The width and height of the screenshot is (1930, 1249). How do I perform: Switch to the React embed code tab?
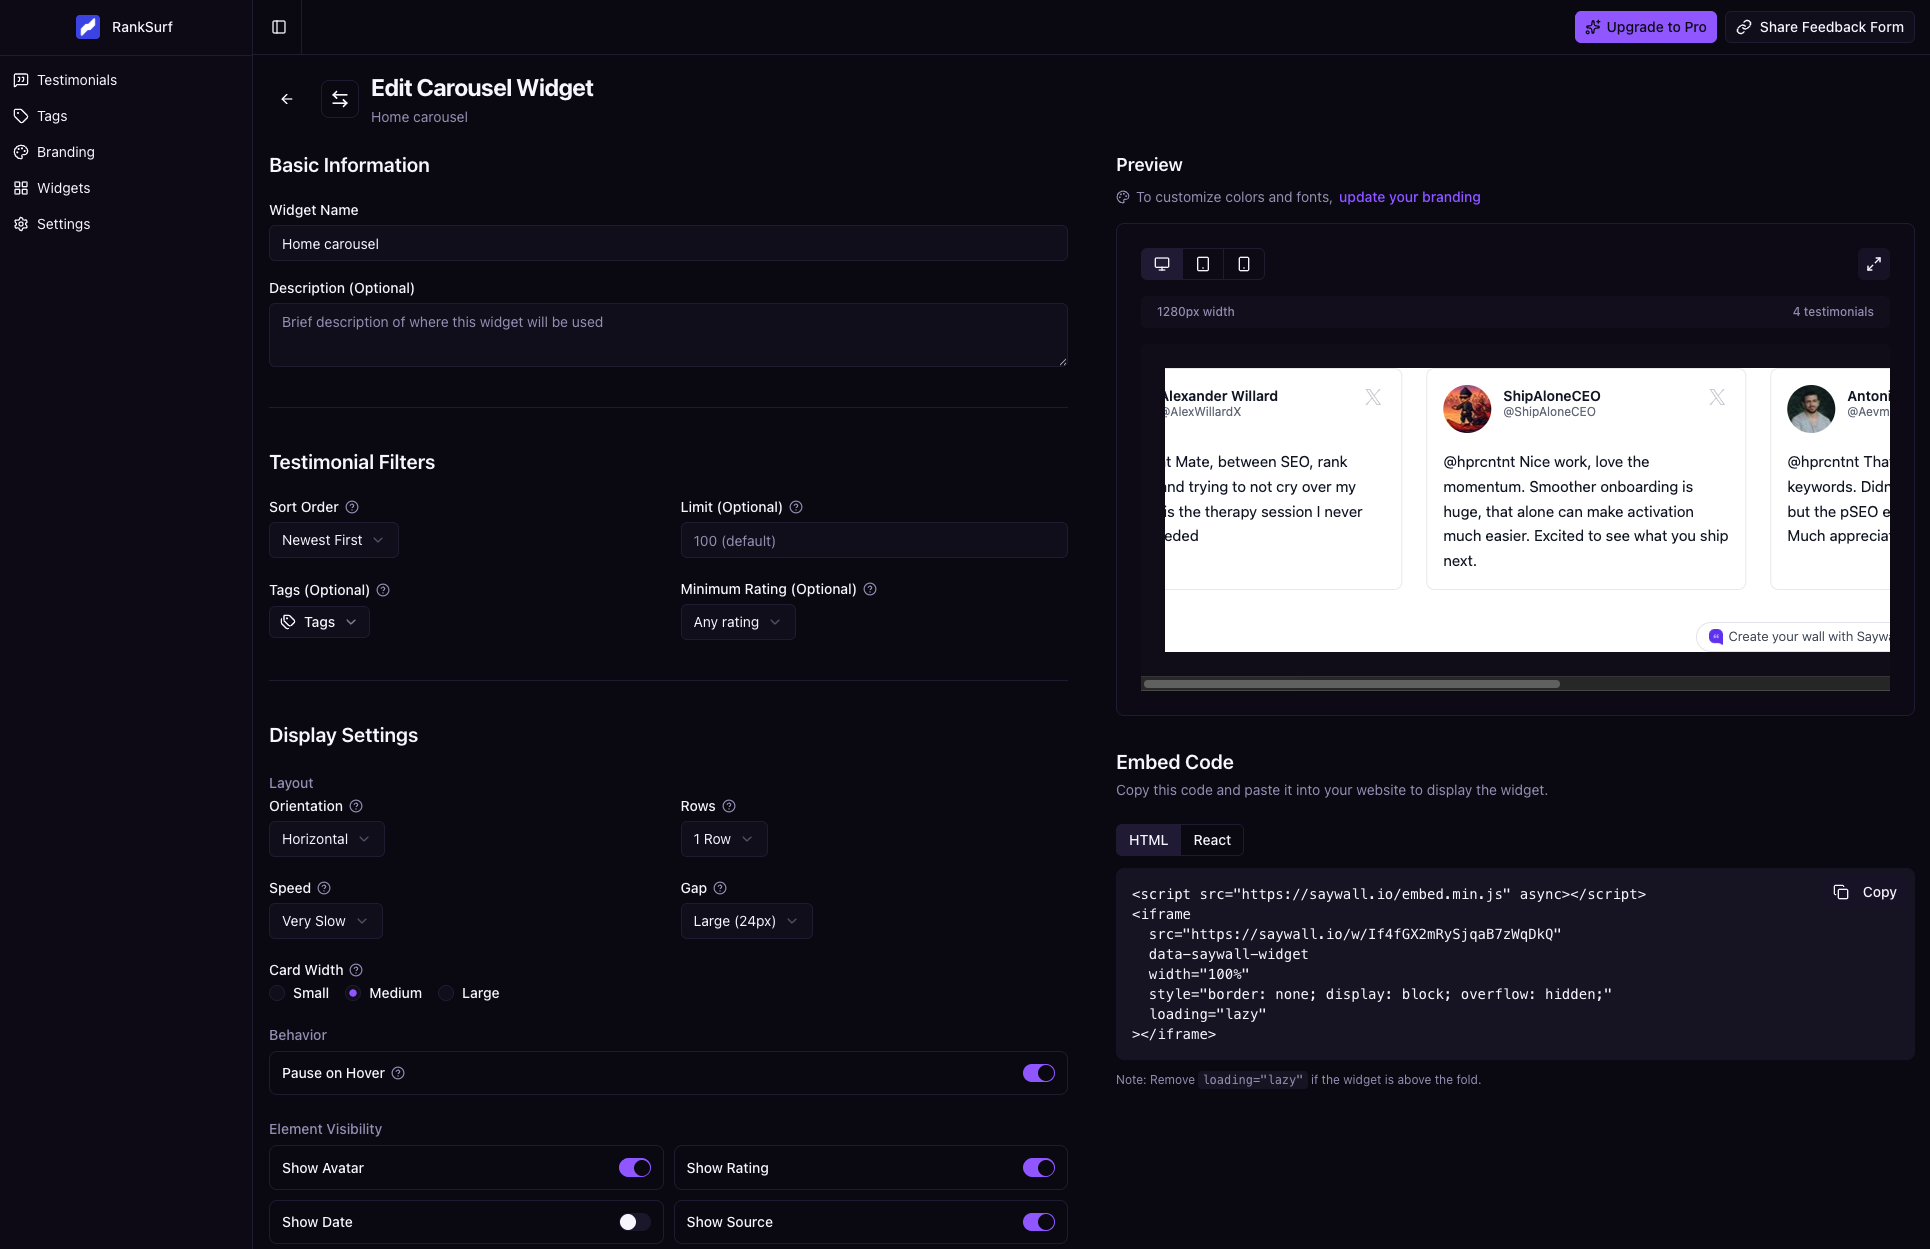(x=1211, y=840)
